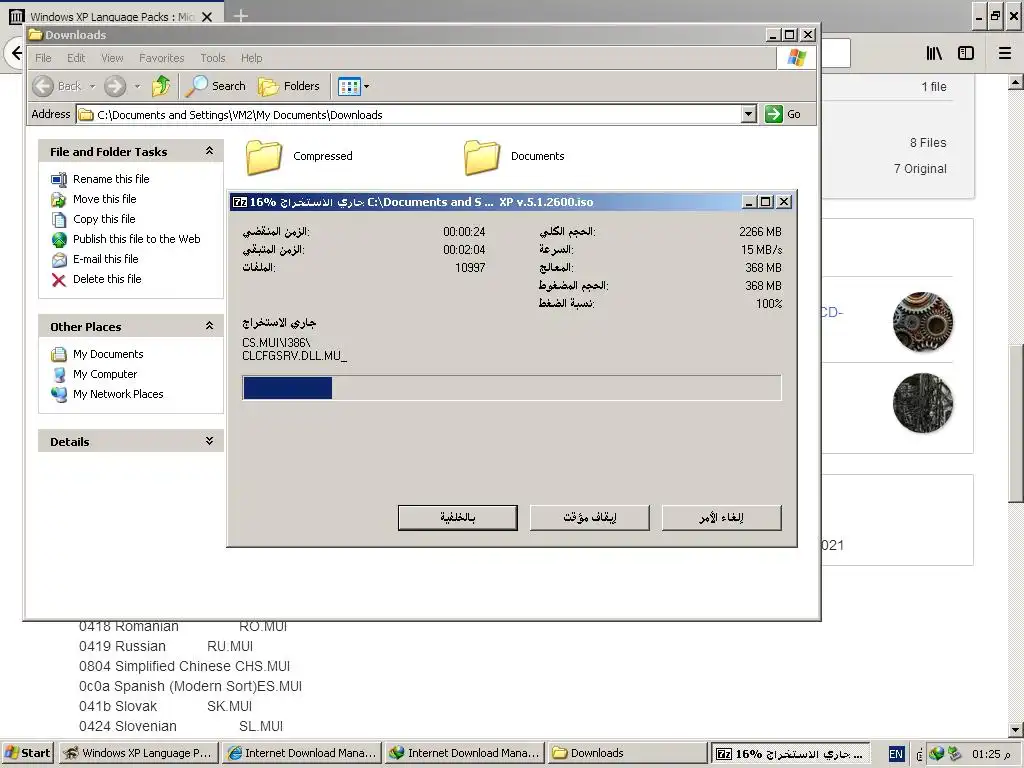Select the Documents folder icon
This screenshot has height=768, width=1024.
[482, 157]
